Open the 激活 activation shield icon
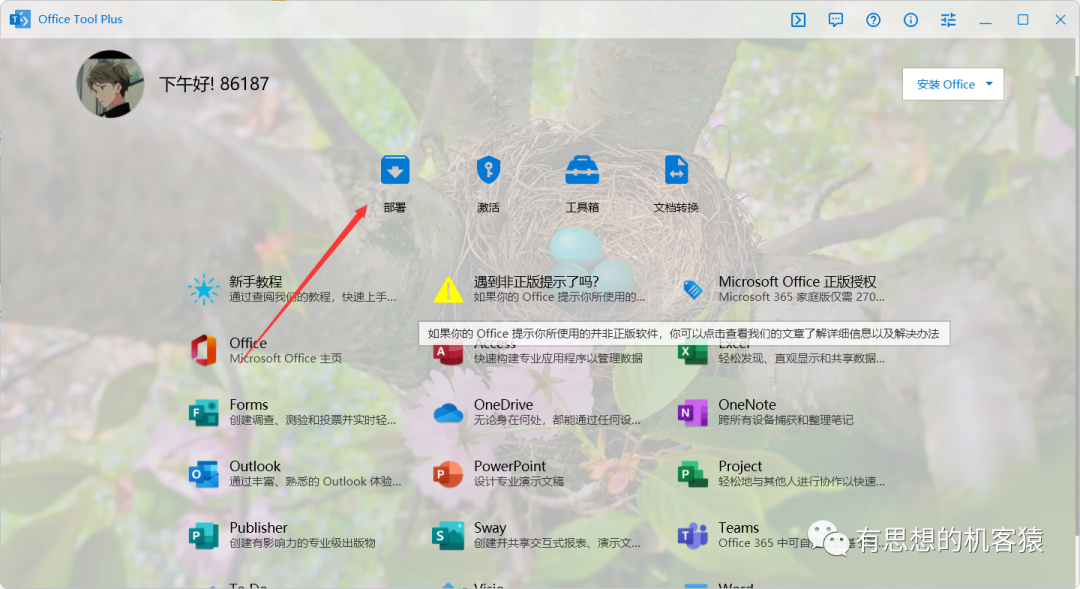 pos(488,170)
